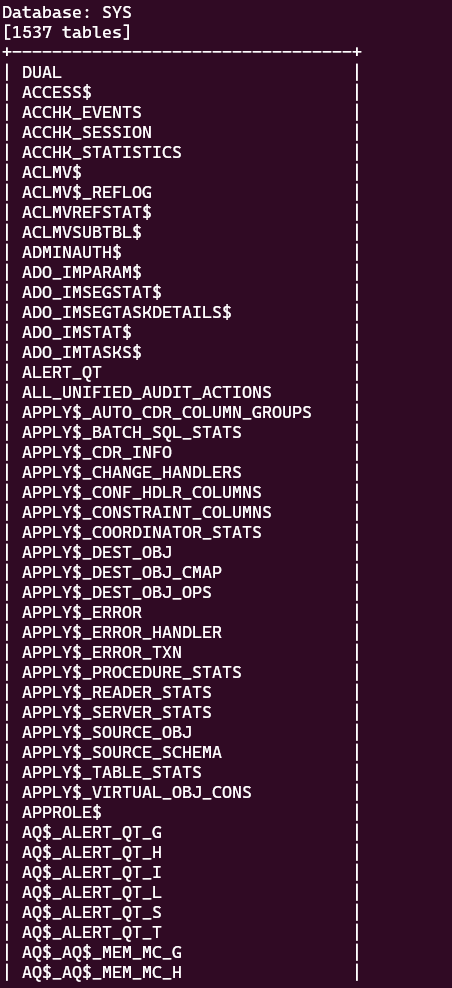This screenshot has width=452, height=988.
Task: Select APPLY$_VIRTUAL_OBJ_CONS table name
Action: click(137, 792)
